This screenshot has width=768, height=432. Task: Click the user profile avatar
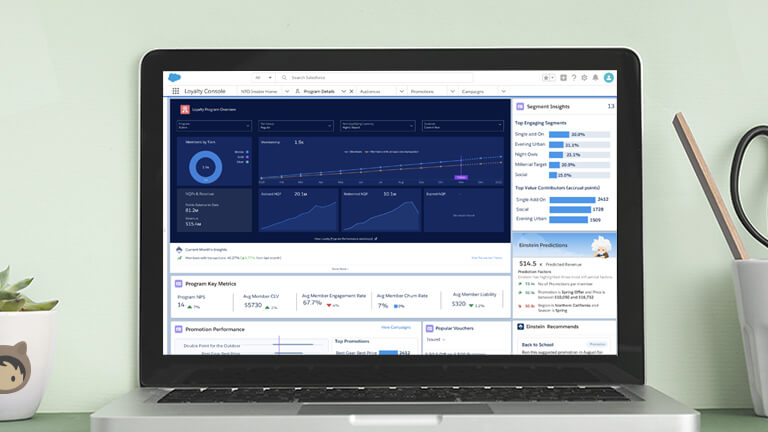[x=609, y=77]
